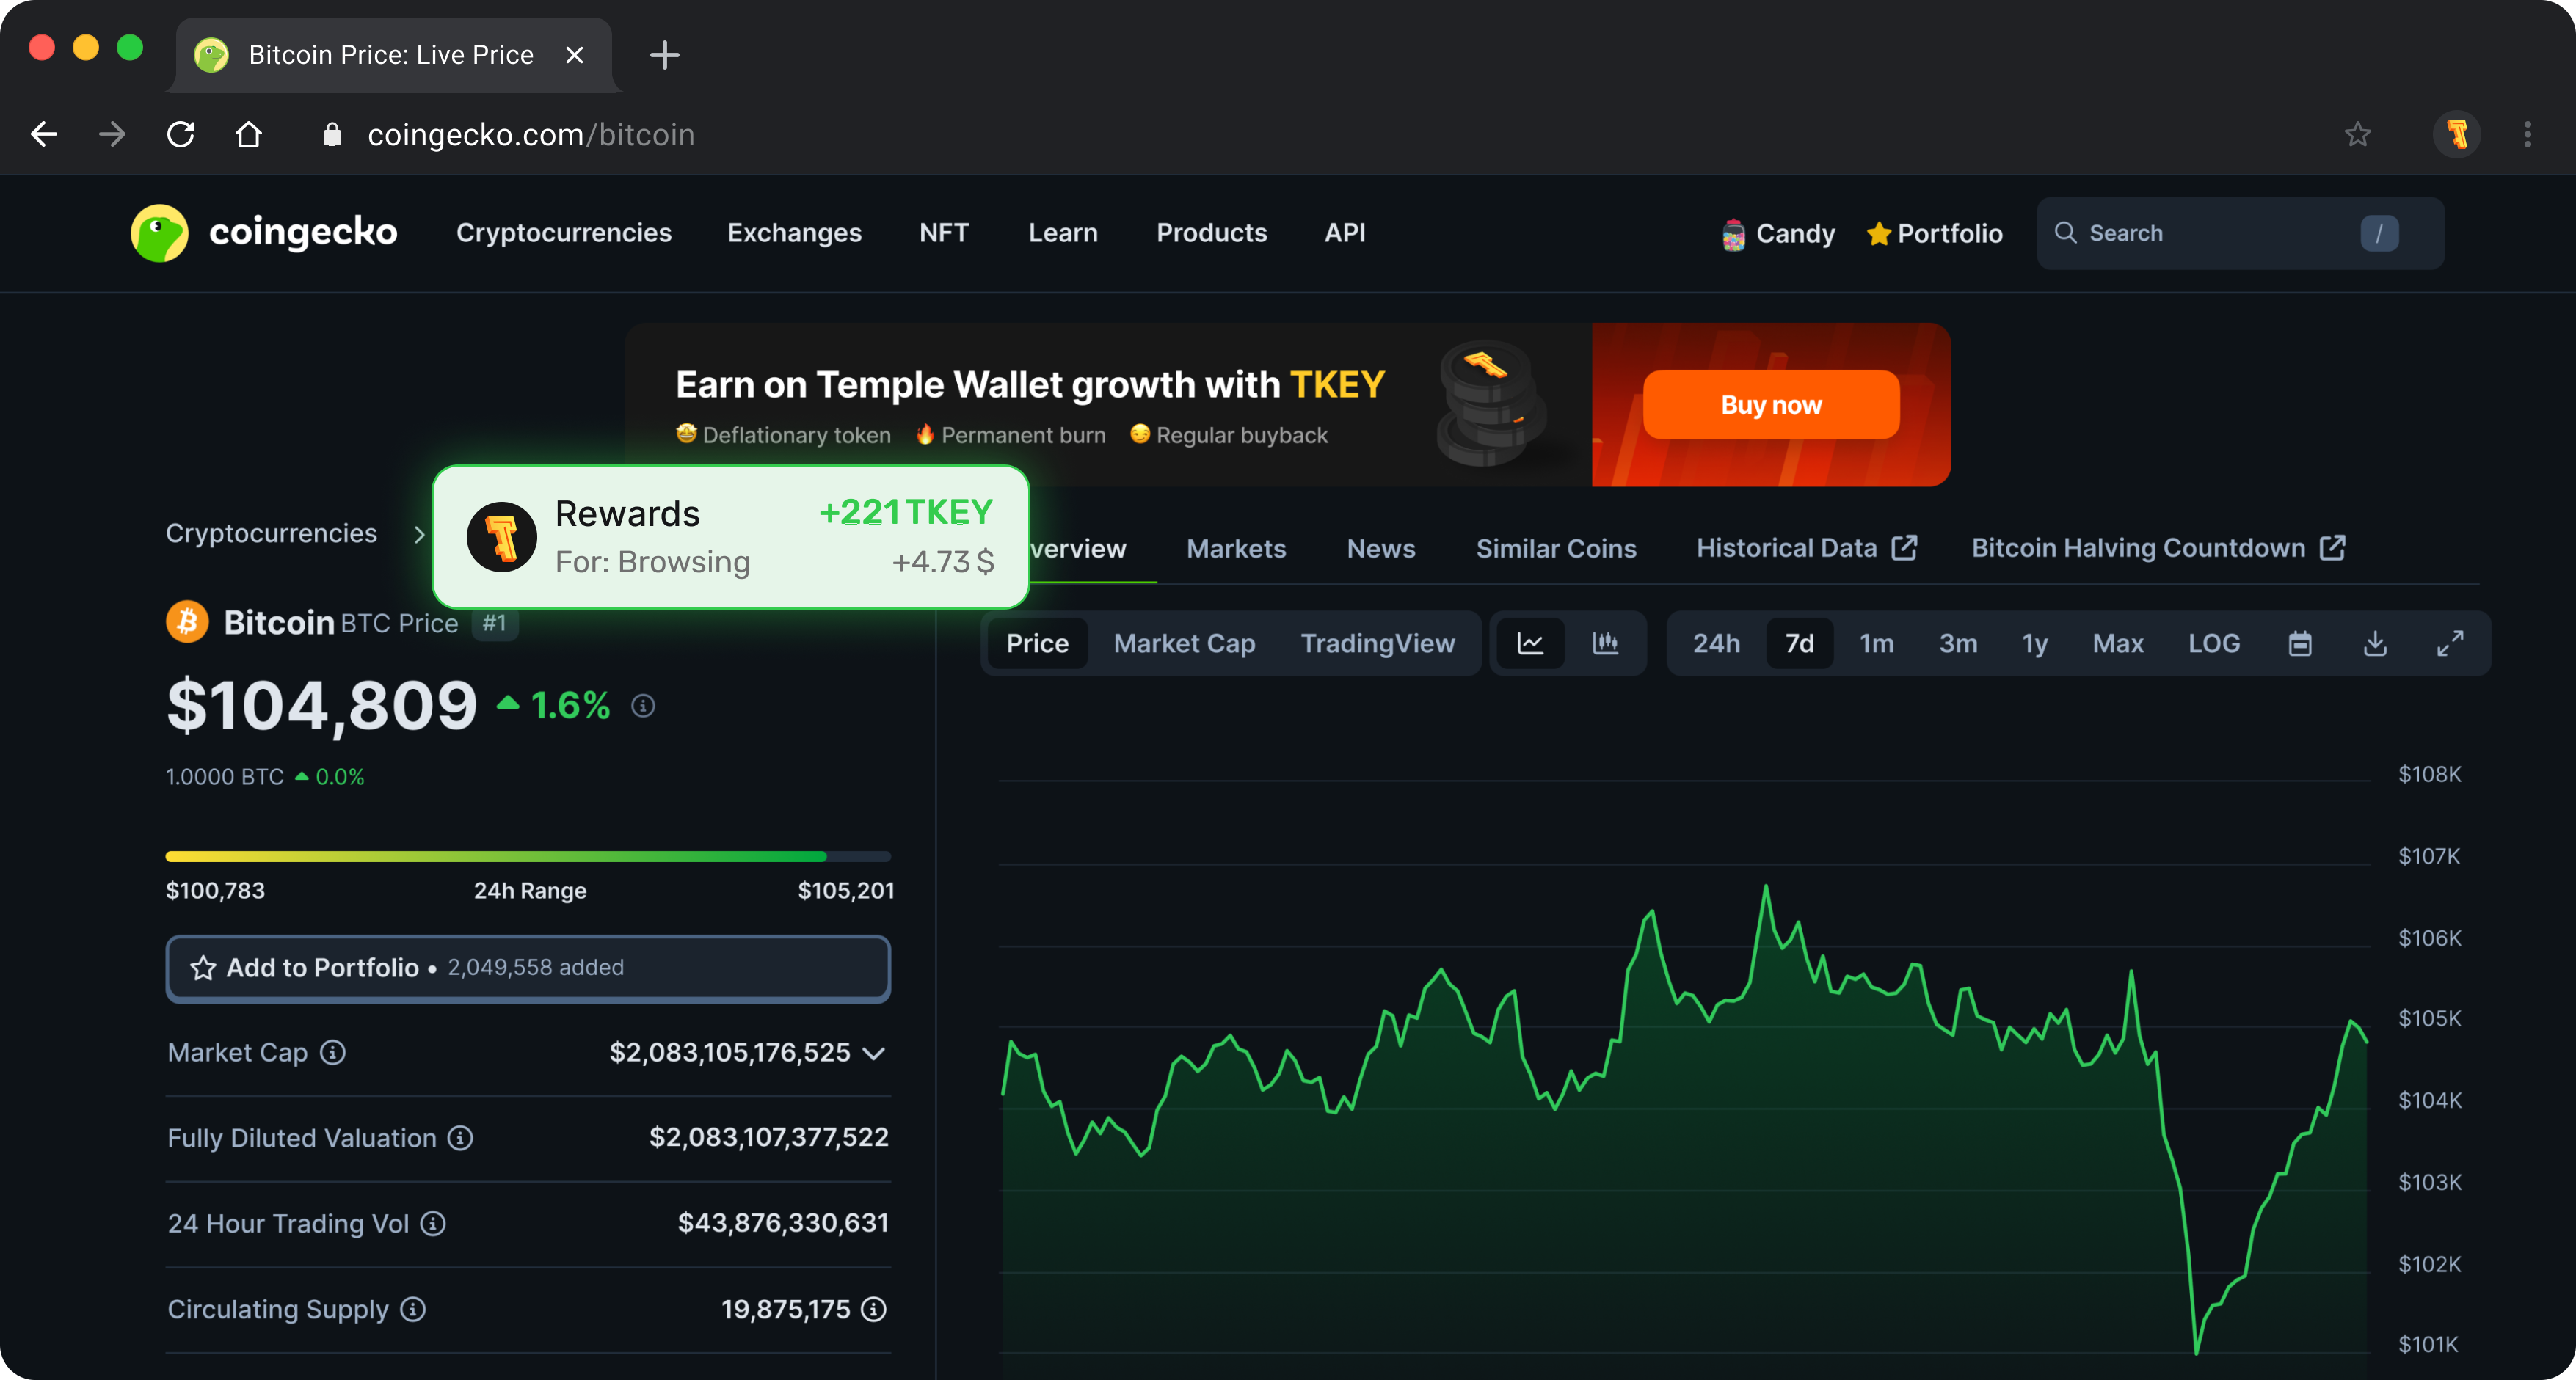Set chart range to 1m

click(1876, 643)
